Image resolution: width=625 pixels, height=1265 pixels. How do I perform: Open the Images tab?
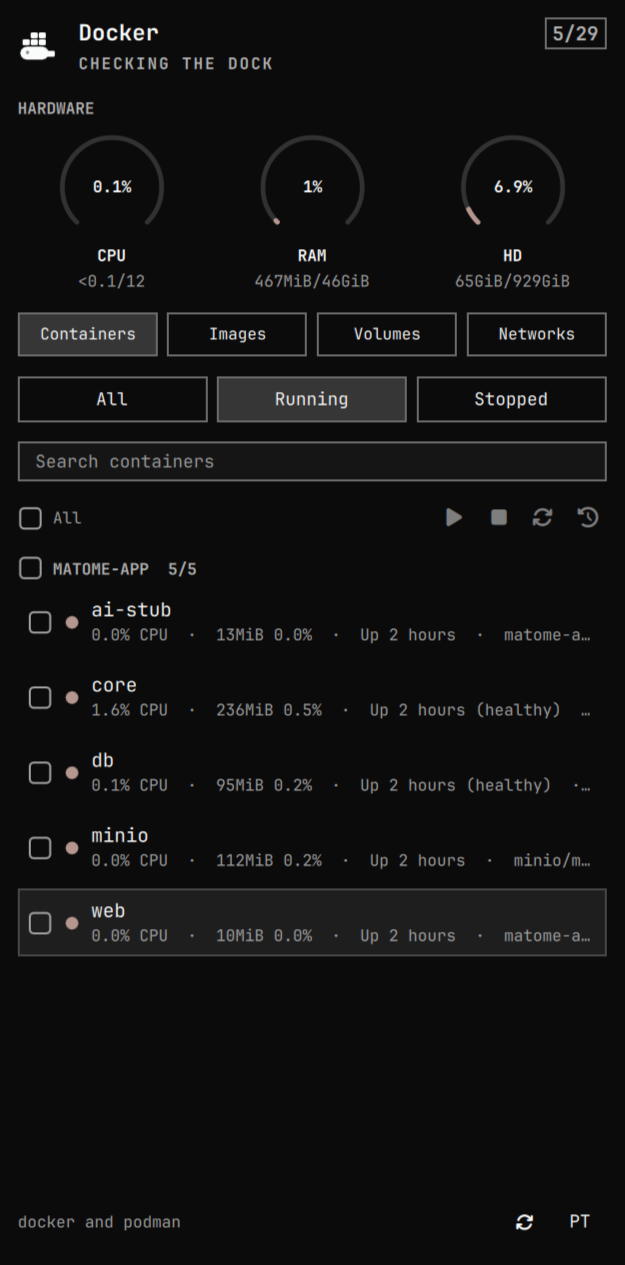pos(237,334)
